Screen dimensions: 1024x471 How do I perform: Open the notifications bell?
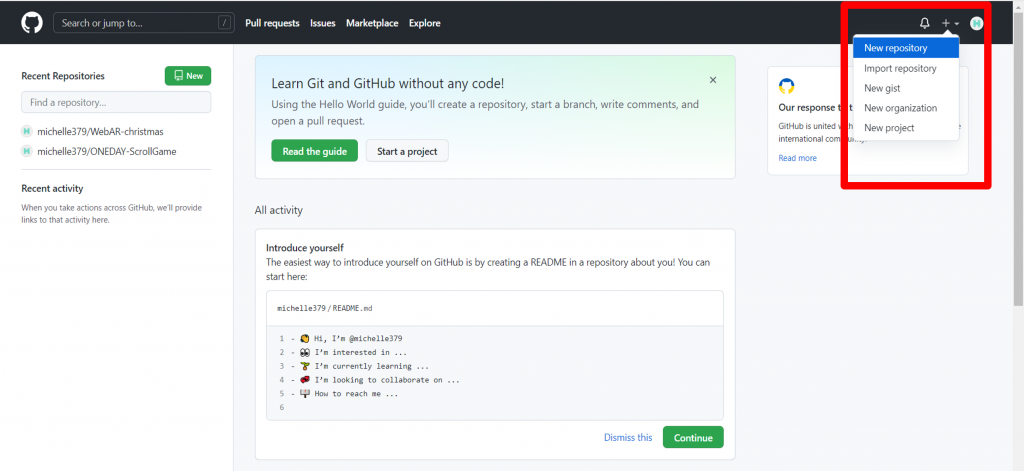[x=924, y=24]
